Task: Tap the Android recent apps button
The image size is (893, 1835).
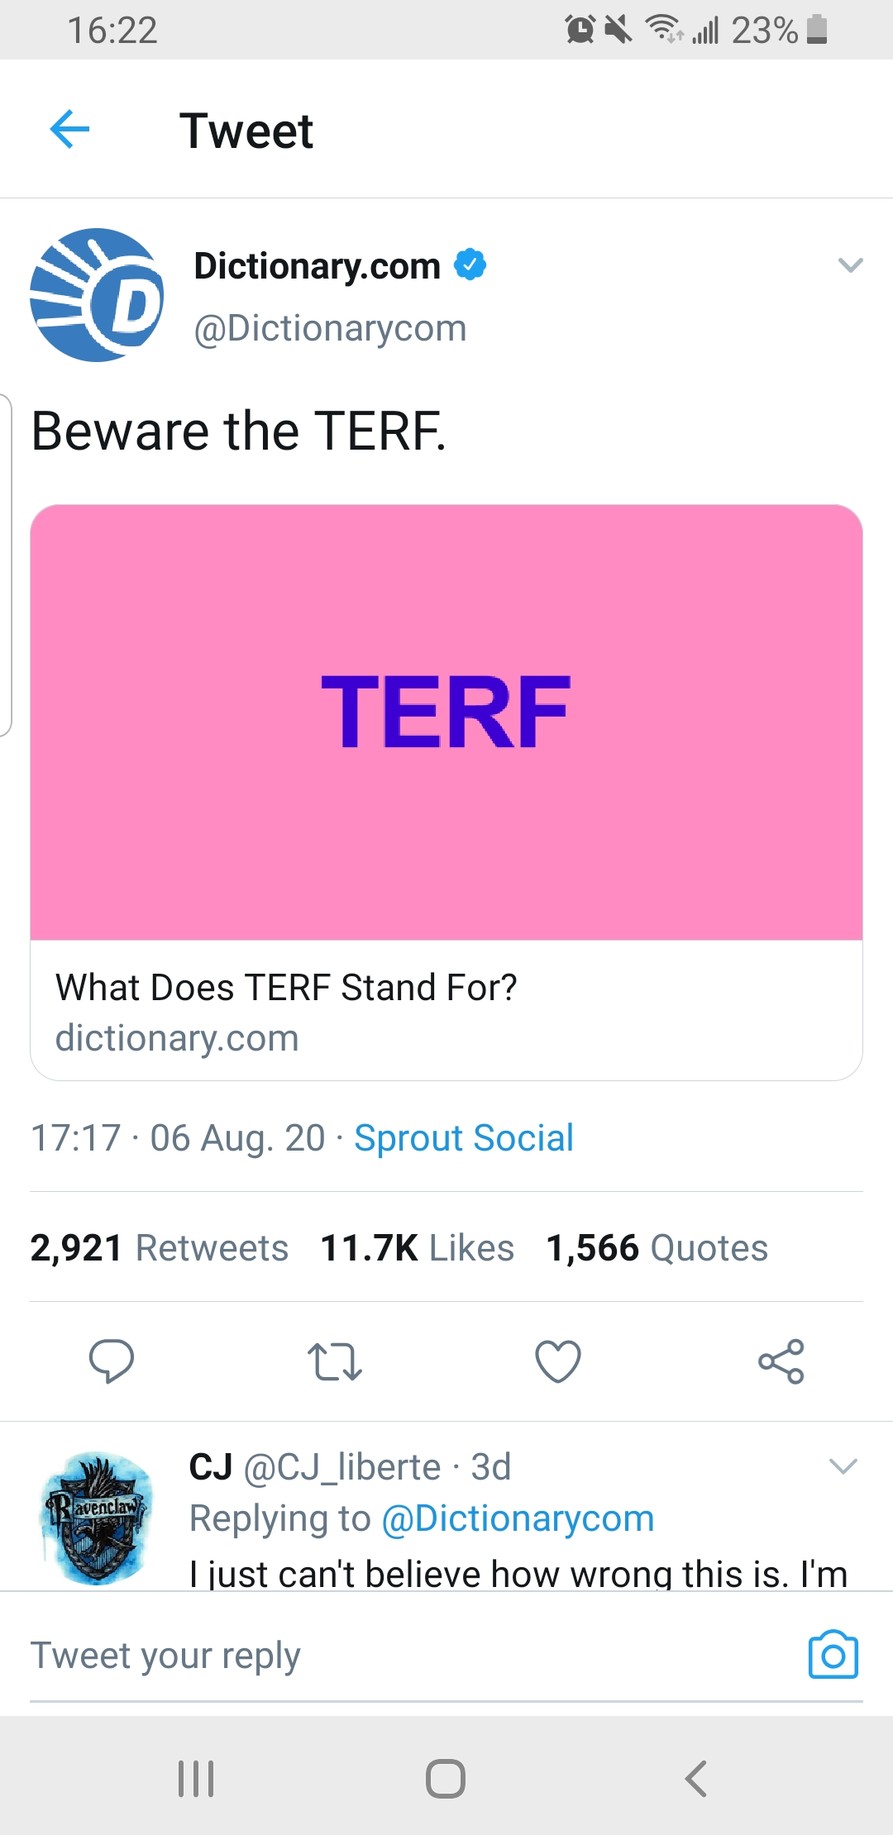Action: [x=196, y=1778]
